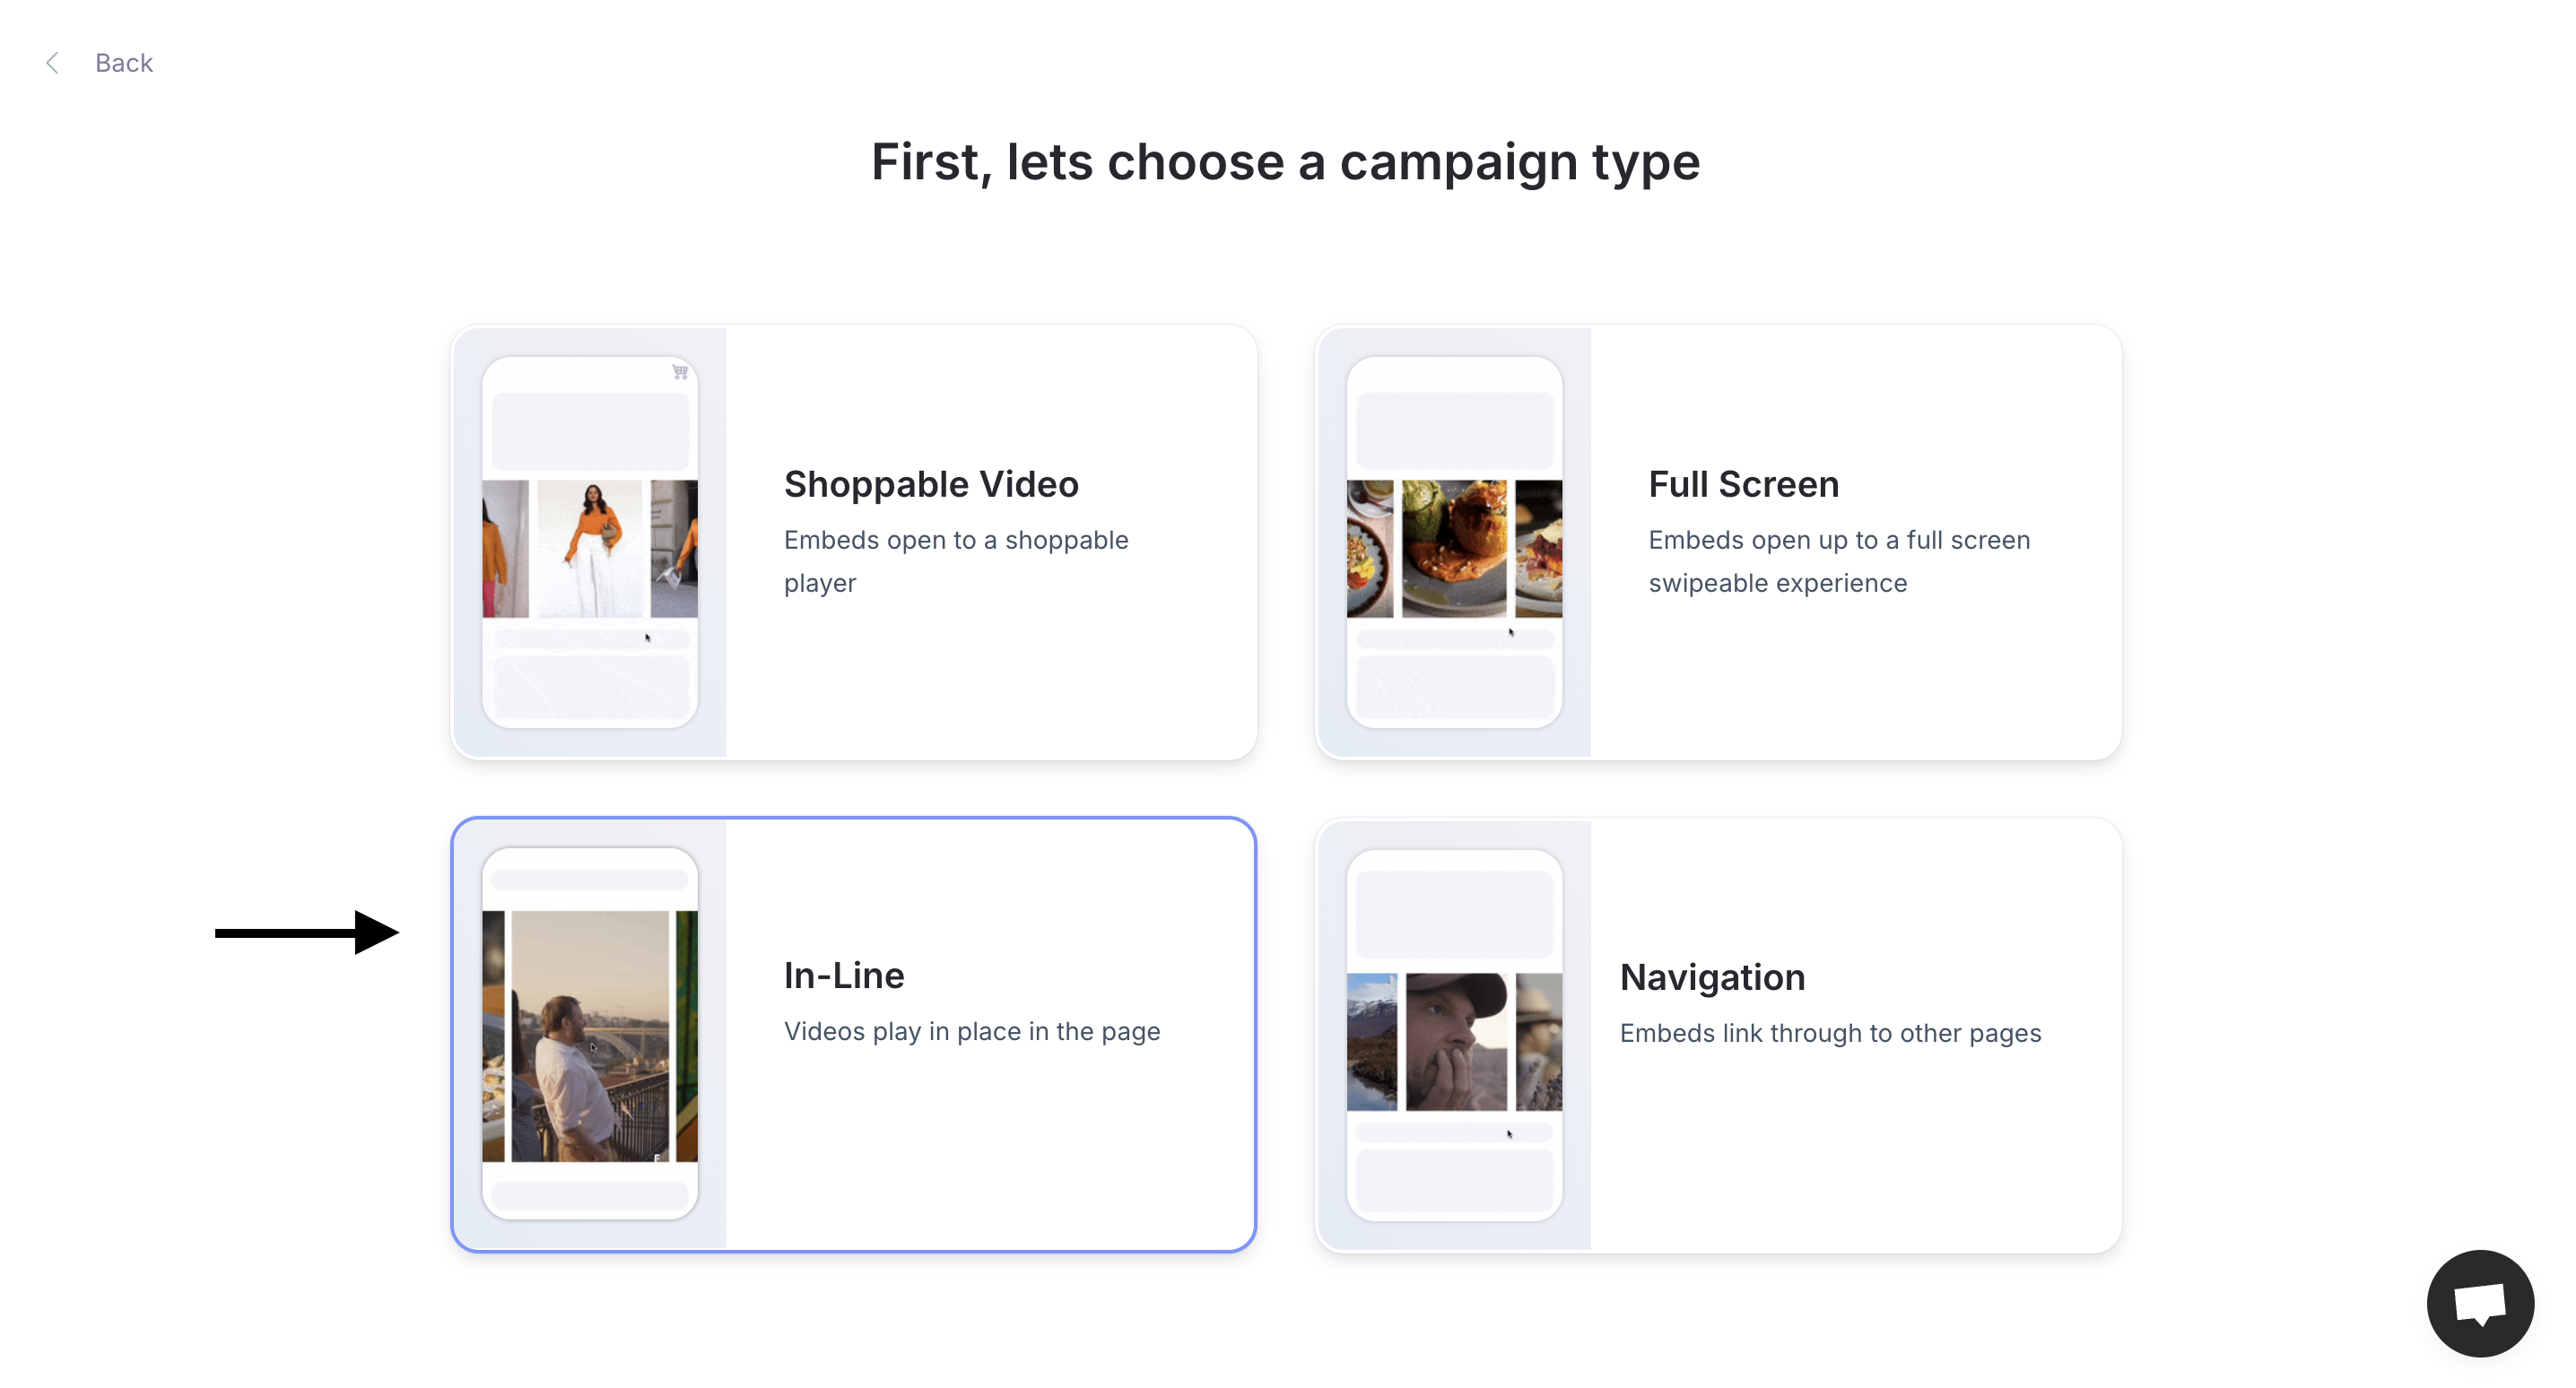
Task: Click the mountain landscape image in Navigation preview
Action: pyautogui.click(x=1371, y=1042)
